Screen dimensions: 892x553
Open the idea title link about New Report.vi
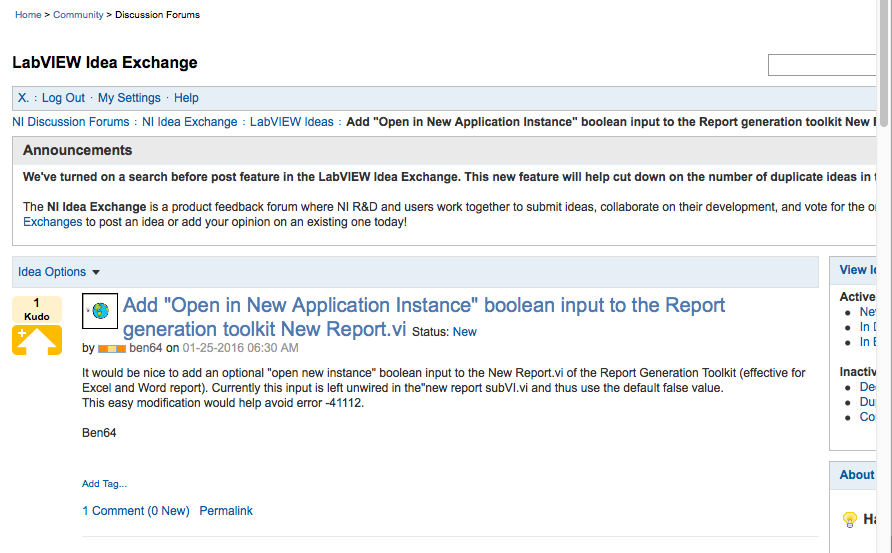pyautogui.click(x=424, y=317)
